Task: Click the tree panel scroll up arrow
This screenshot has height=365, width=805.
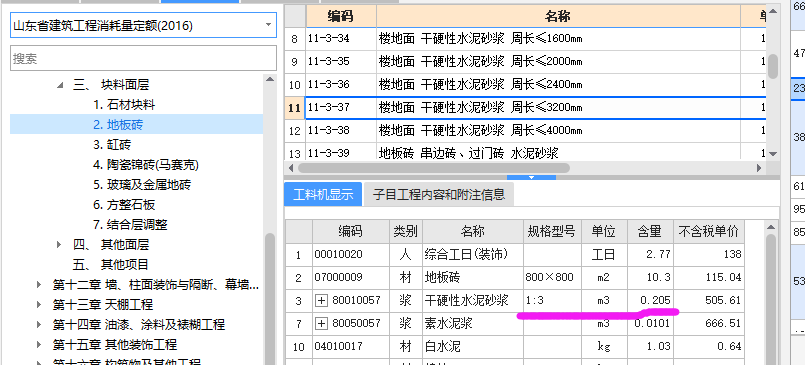Action: [270, 79]
